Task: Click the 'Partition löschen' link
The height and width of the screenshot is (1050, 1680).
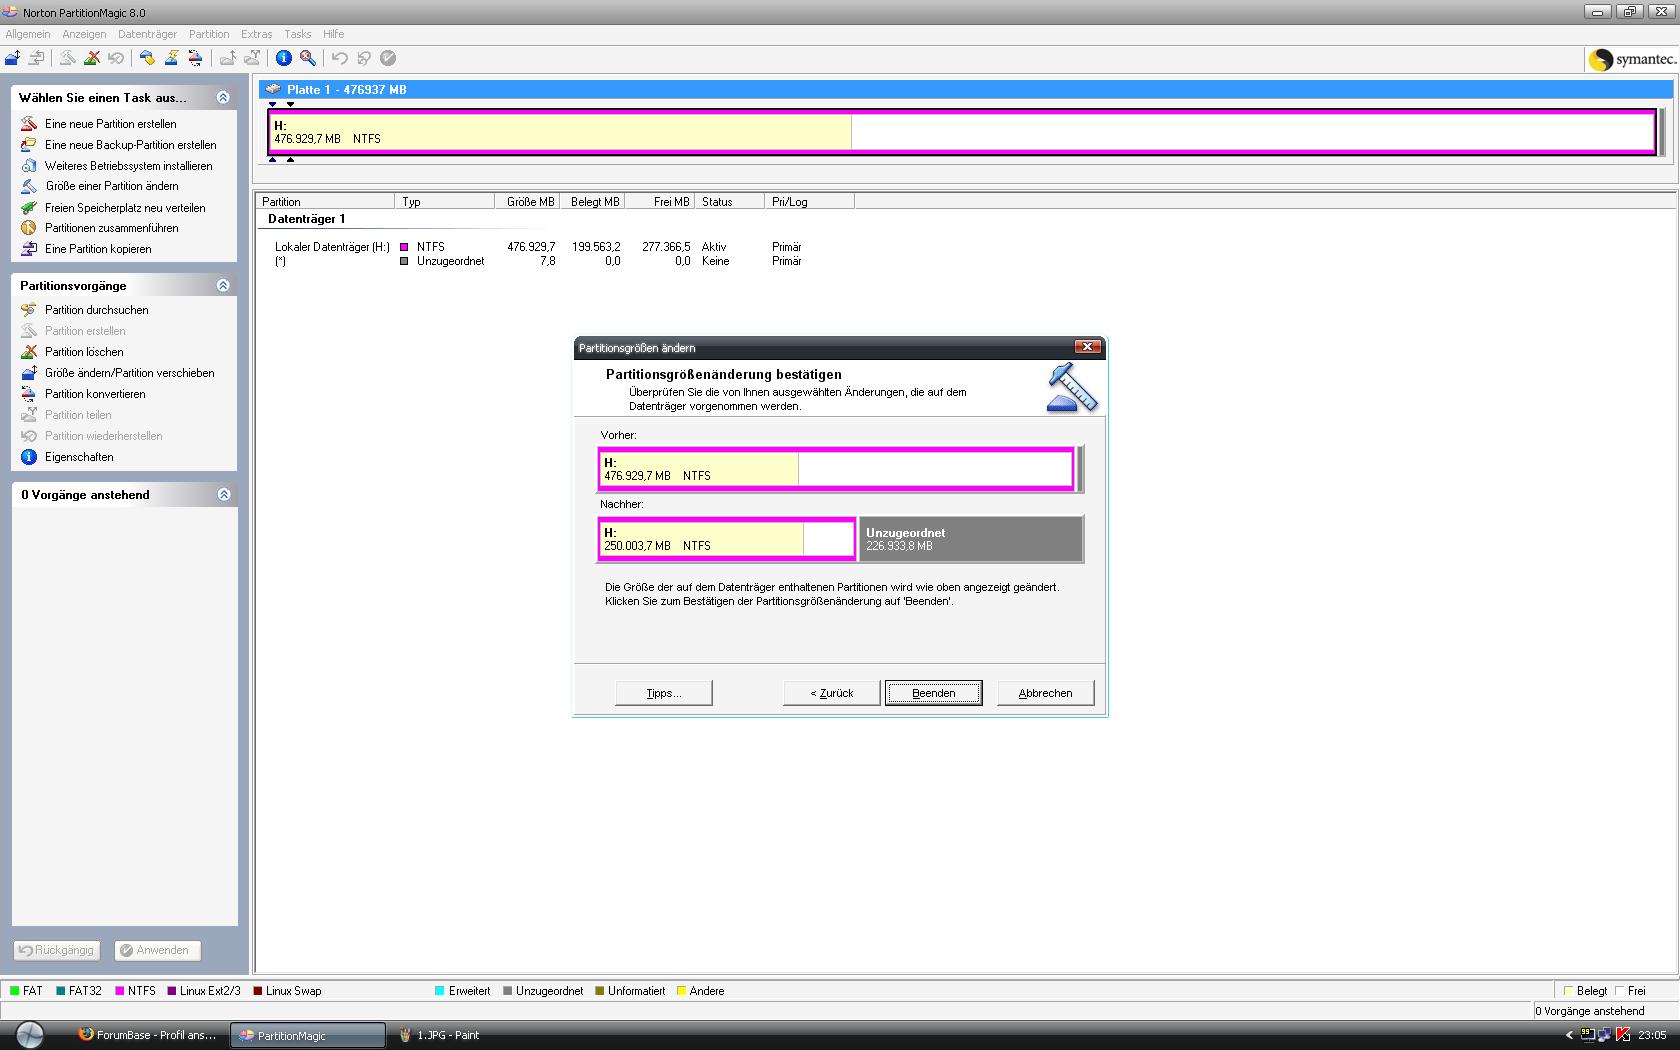Action: [x=84, y=352]
